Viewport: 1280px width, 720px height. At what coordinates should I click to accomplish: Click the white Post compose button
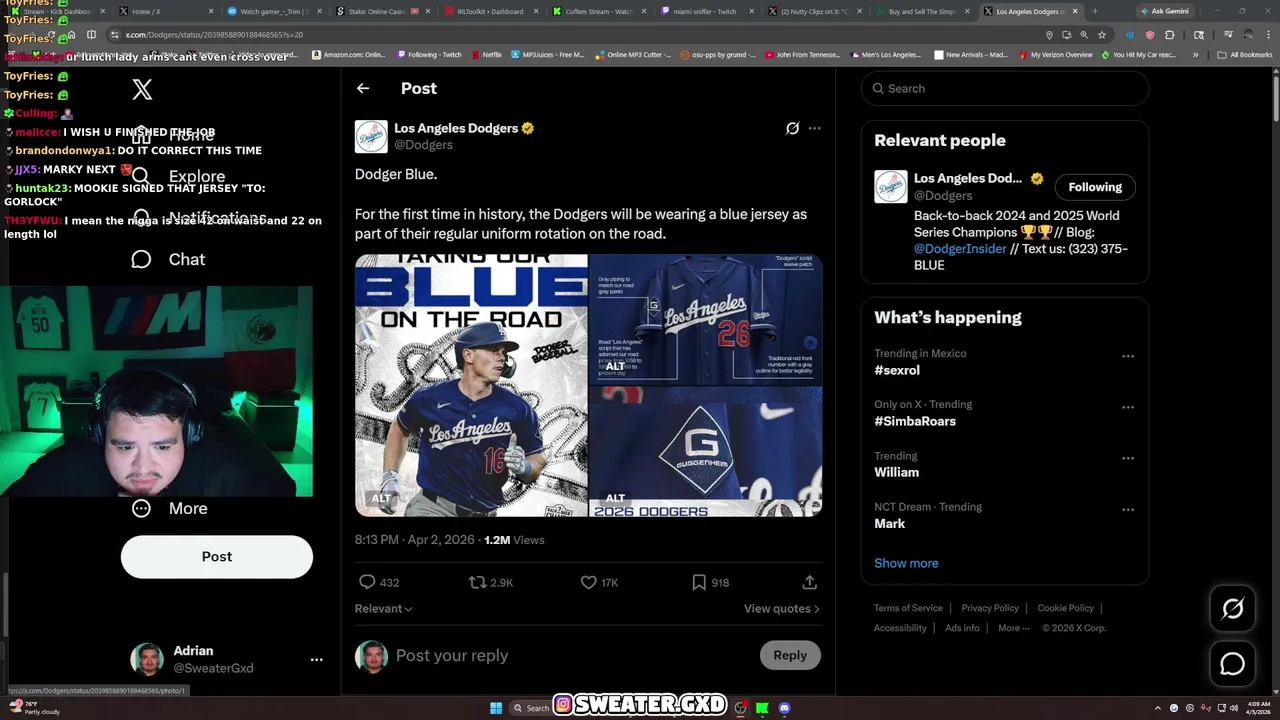[217, 557]
